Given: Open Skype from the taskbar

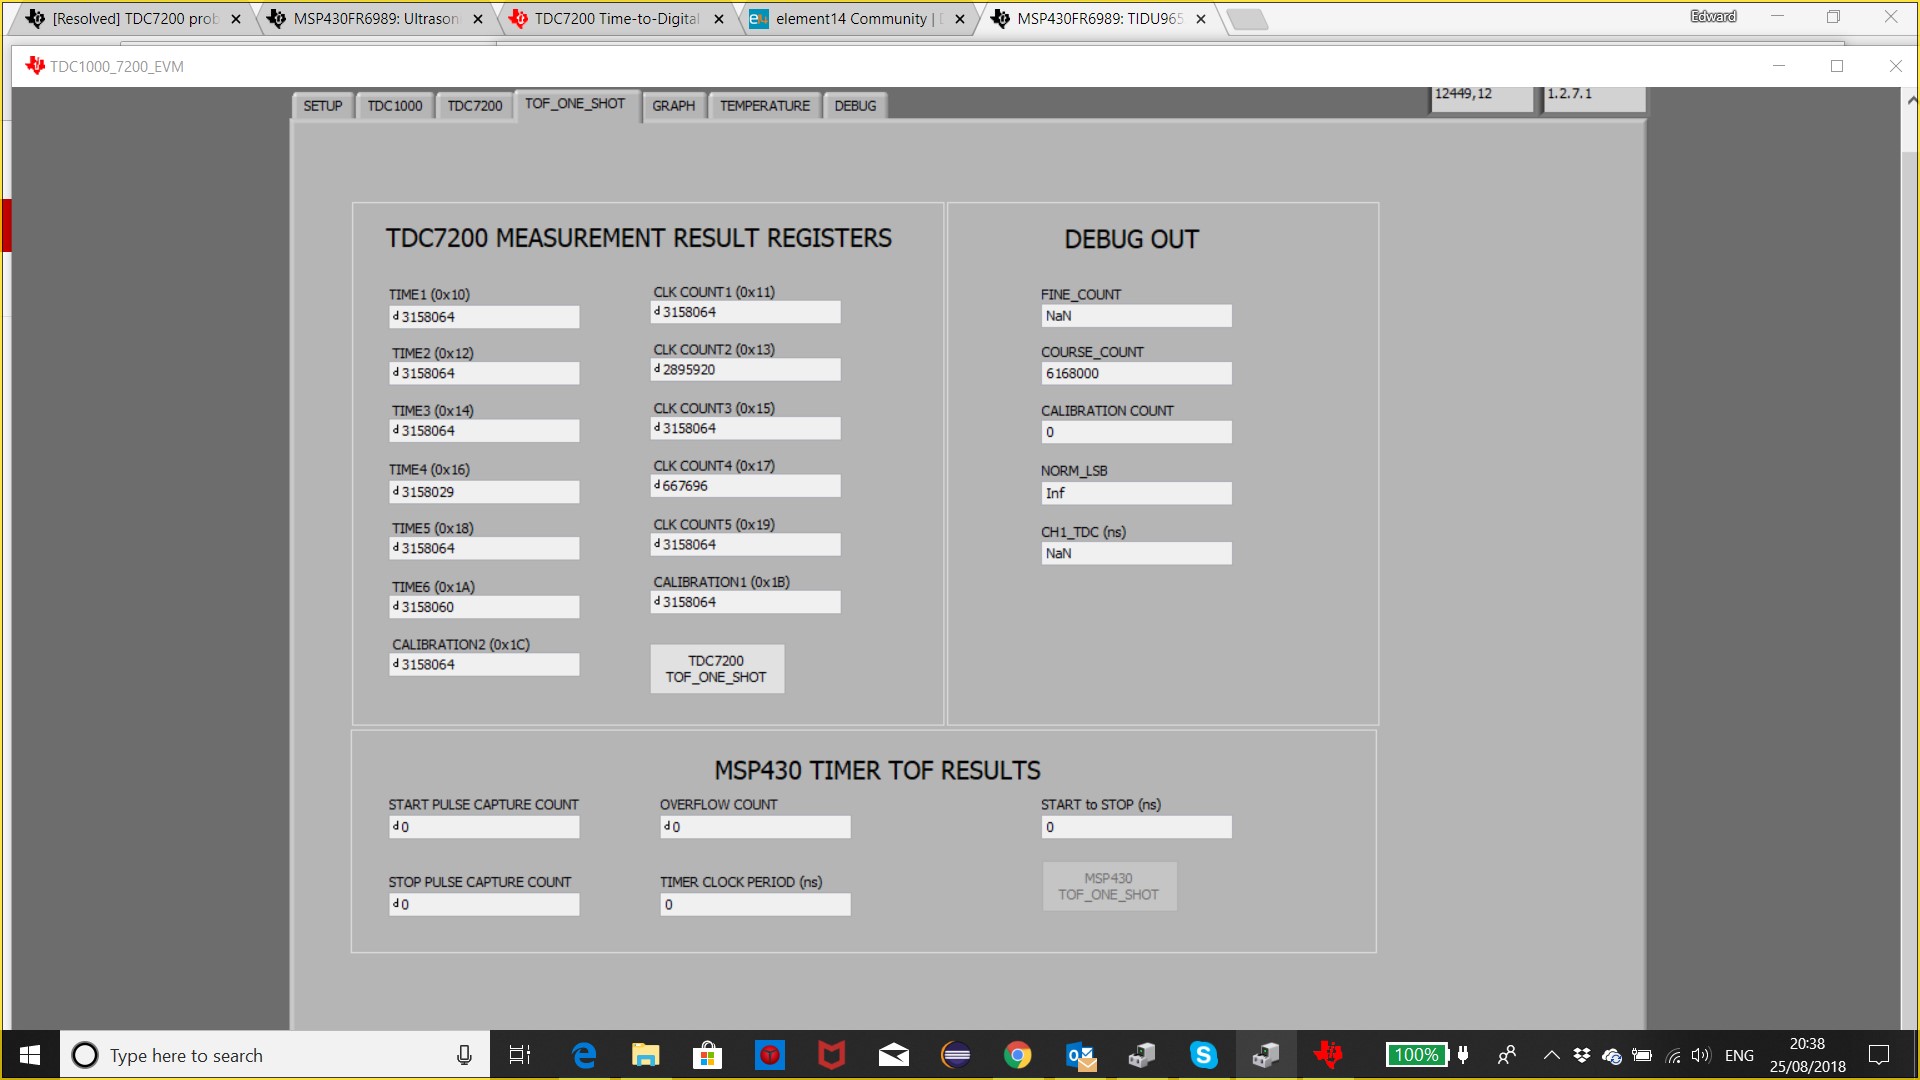Looking at the screenshot, I should tap(1203, 1055).
